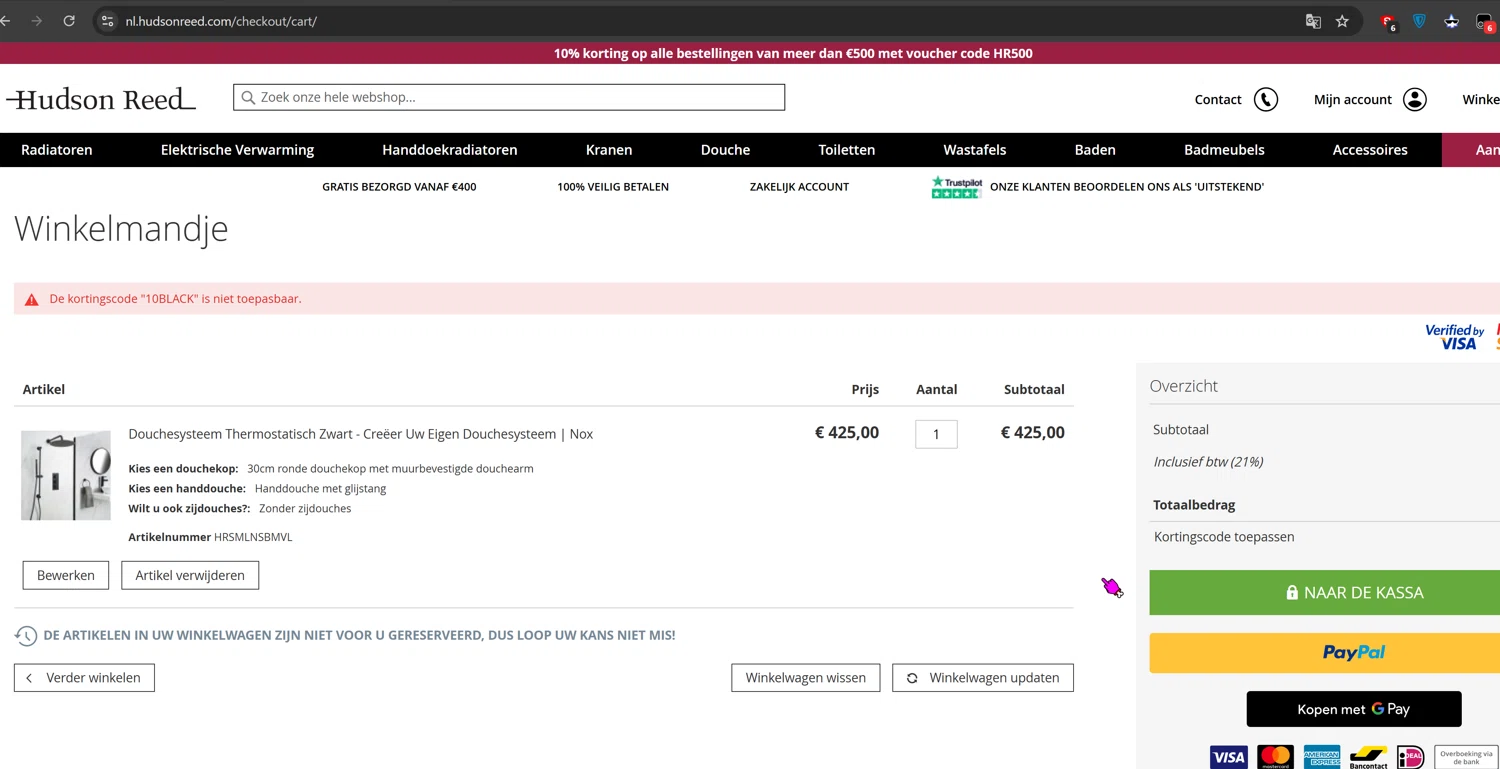Click the Winkelmandje page heading

121,229
